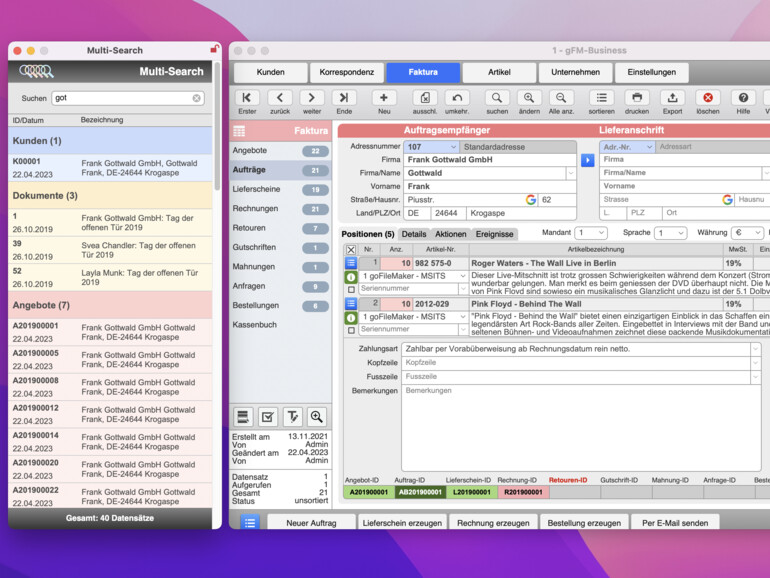Click the 'Neu' plus icon in toolbar
The height and width of the screenshot is (578, 770).
click(383, 98)
